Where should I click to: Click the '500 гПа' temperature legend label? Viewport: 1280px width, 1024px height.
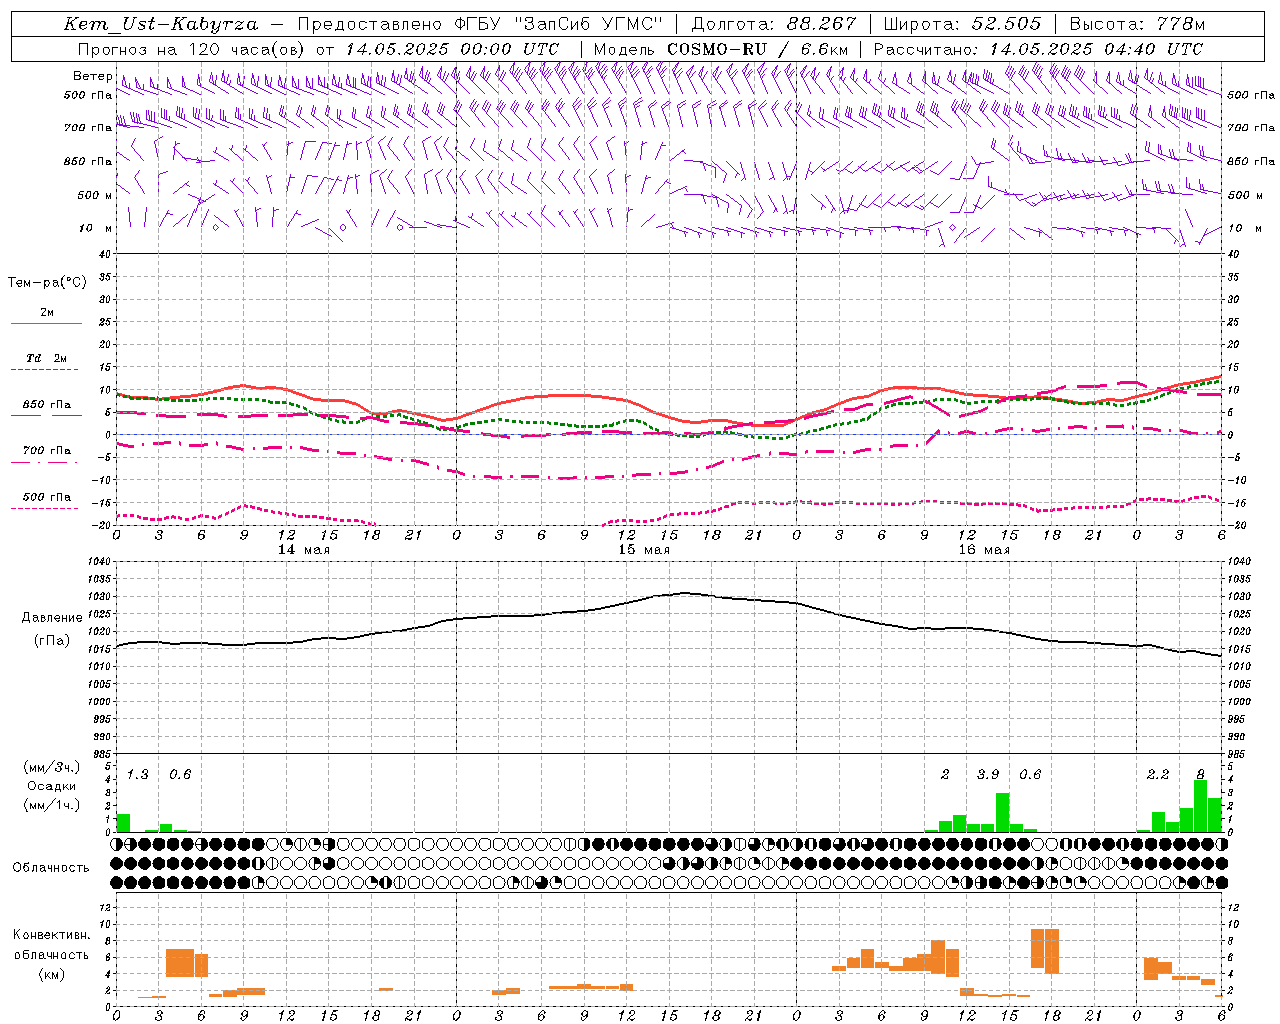click(47, 497)
